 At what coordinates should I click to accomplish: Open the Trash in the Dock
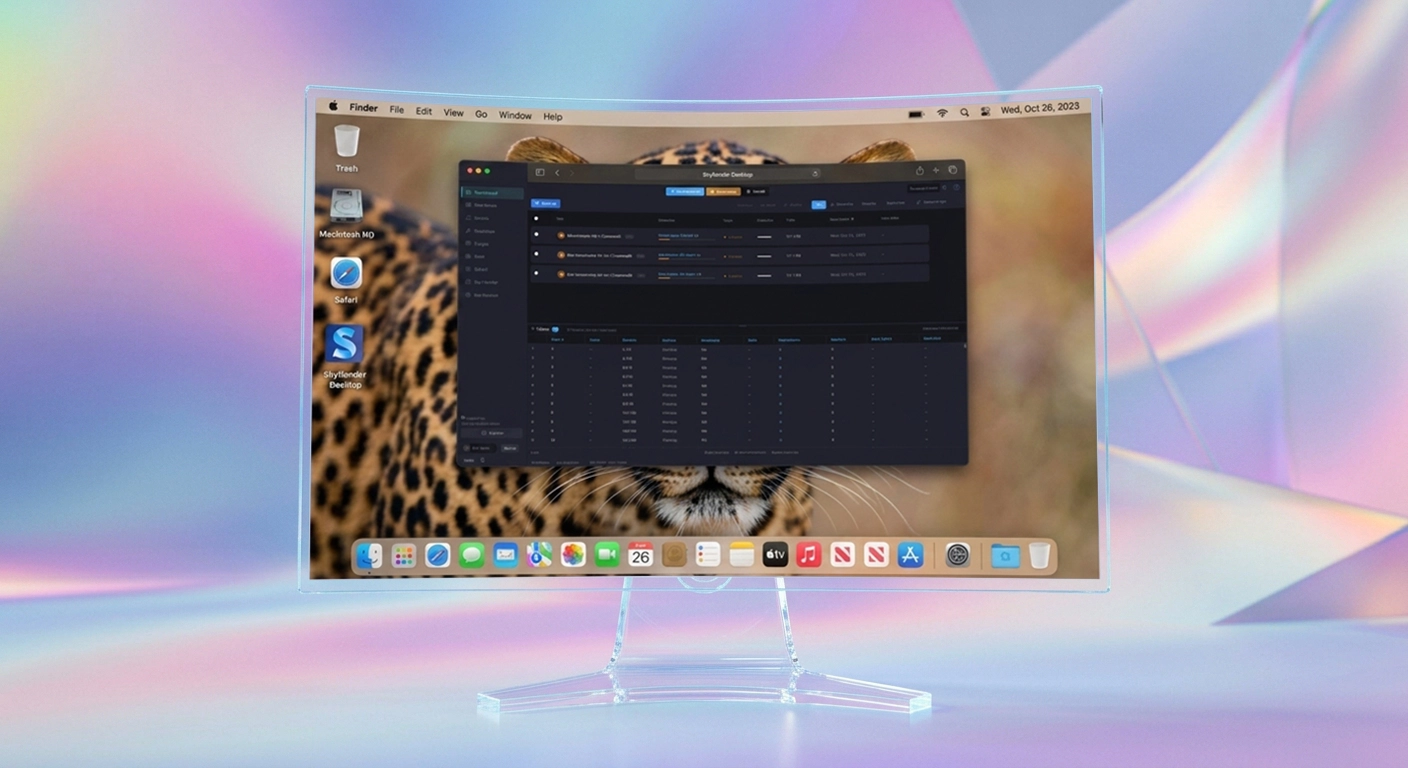[1040, 555]
